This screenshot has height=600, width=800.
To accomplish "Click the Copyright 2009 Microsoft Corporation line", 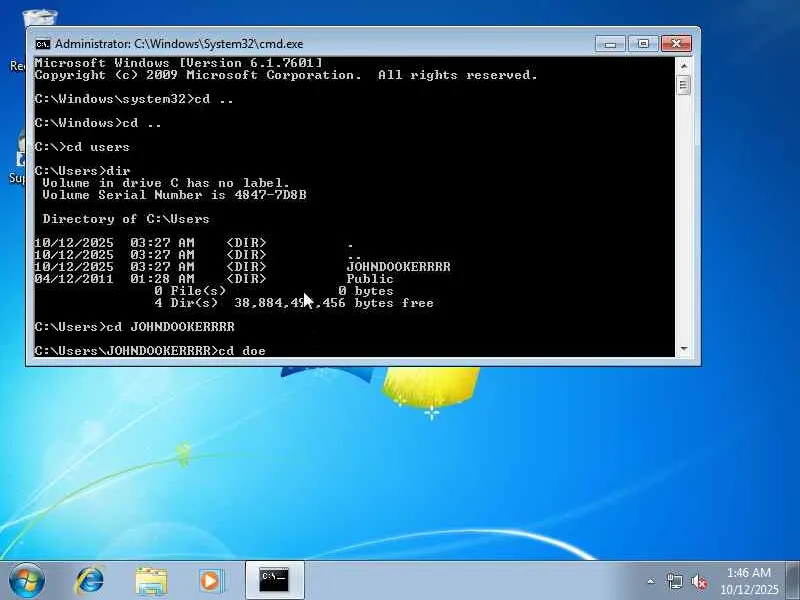I will [286, 75].
